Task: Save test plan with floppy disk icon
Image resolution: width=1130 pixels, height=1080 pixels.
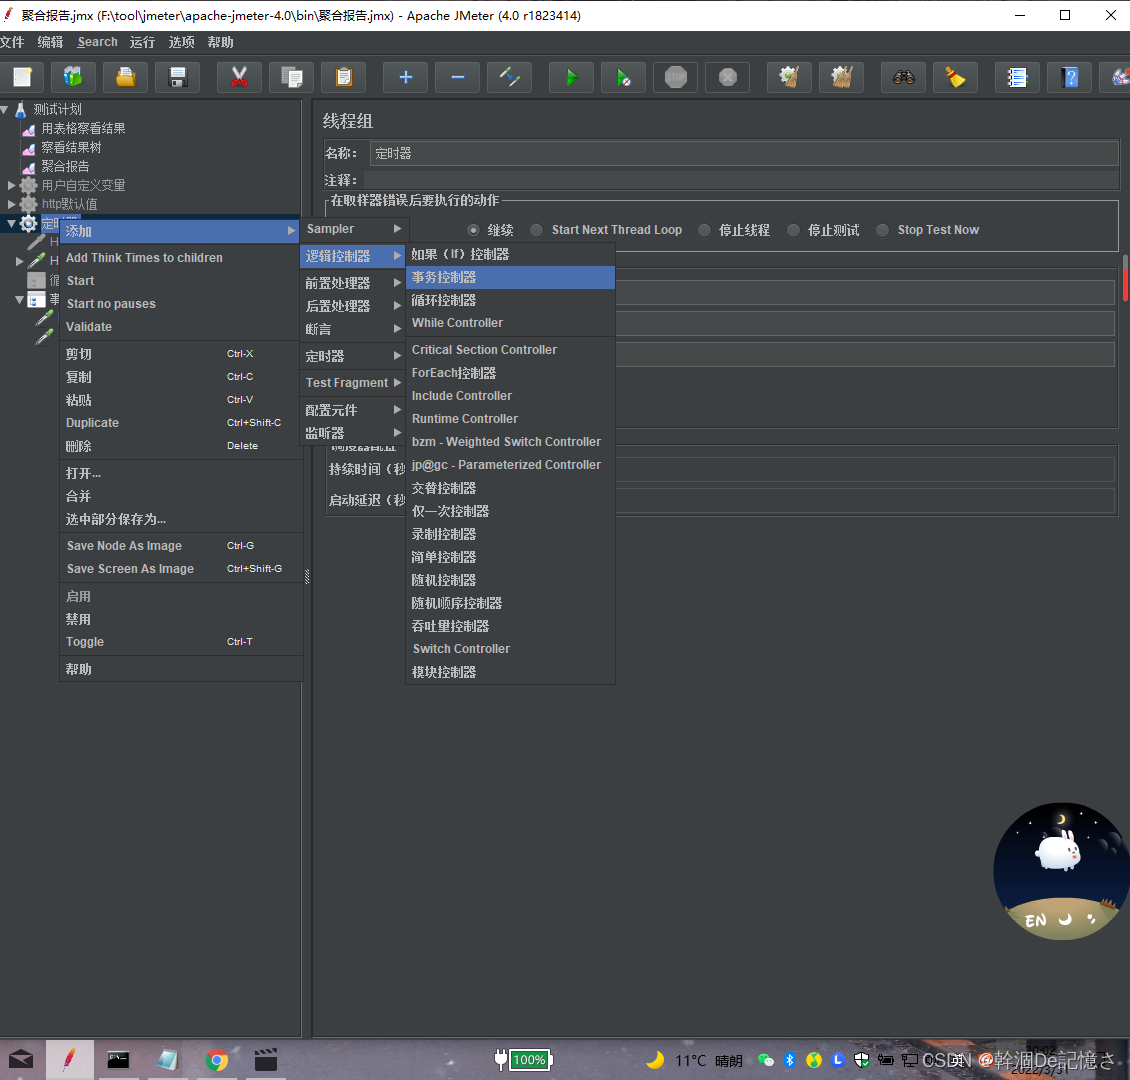Action: click(177, 77)
